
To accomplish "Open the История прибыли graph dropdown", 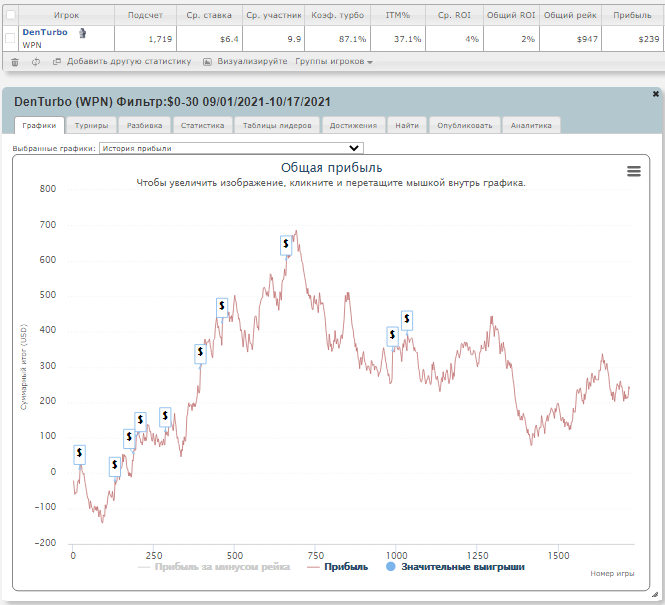I will pos(231,148).
